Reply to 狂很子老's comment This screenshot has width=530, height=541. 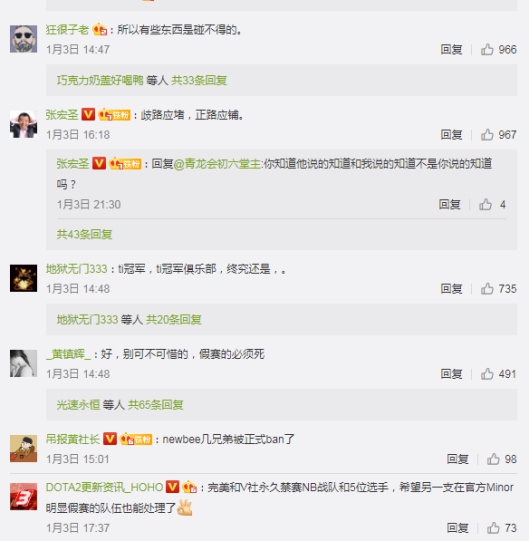point(451,50)
